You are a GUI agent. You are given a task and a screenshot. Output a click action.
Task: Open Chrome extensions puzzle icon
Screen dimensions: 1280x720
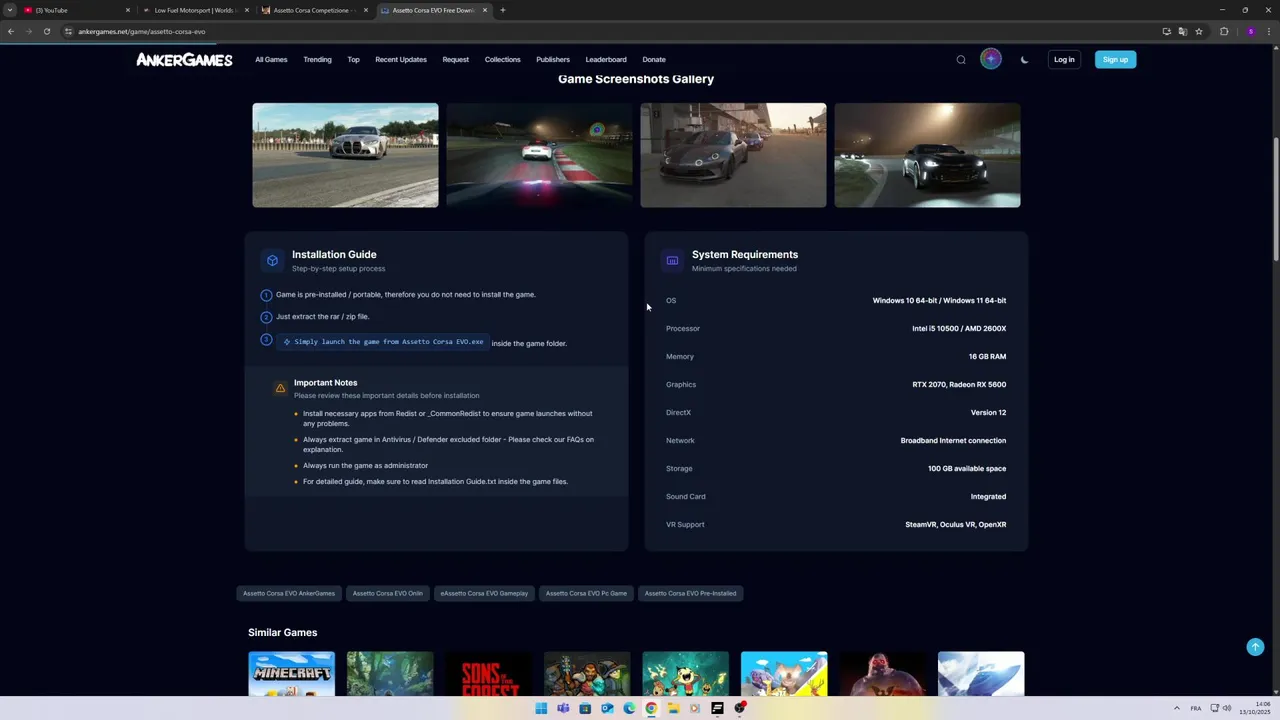(x=1224, y=31)
